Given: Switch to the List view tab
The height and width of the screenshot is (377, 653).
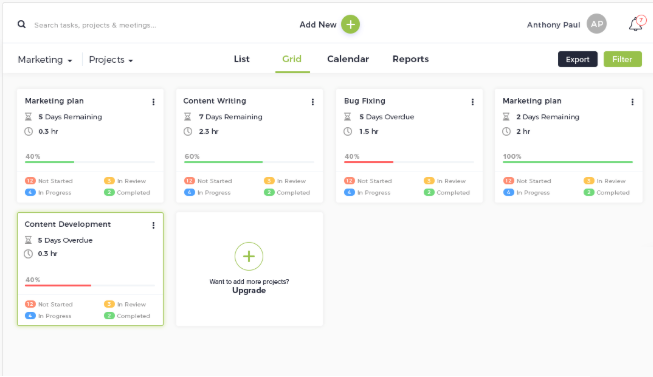Looking at the screenshot, I should click(x=242, y=59).
